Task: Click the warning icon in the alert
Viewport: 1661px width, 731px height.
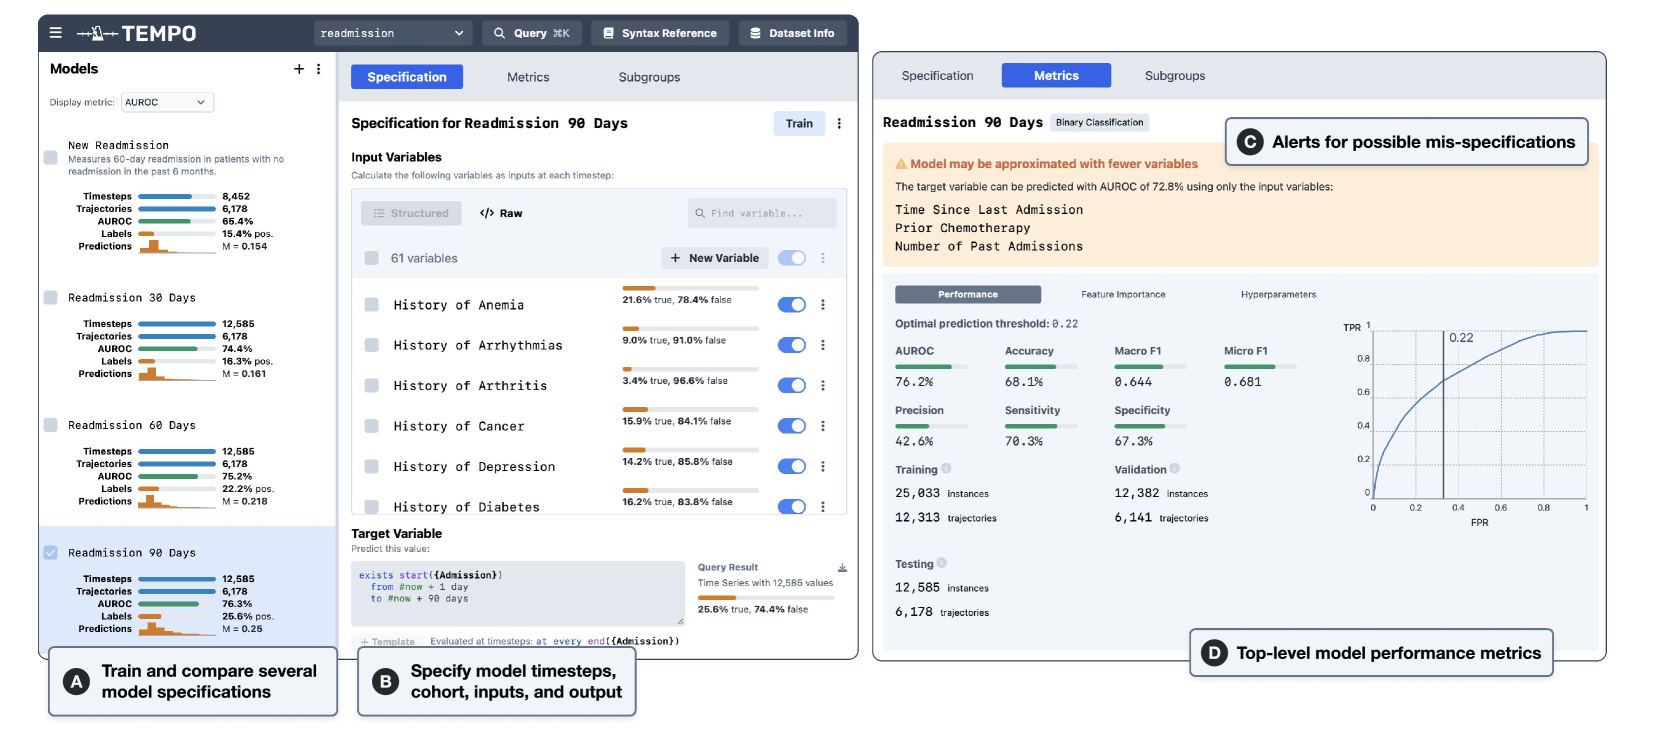Action: [x=901, y=164]
